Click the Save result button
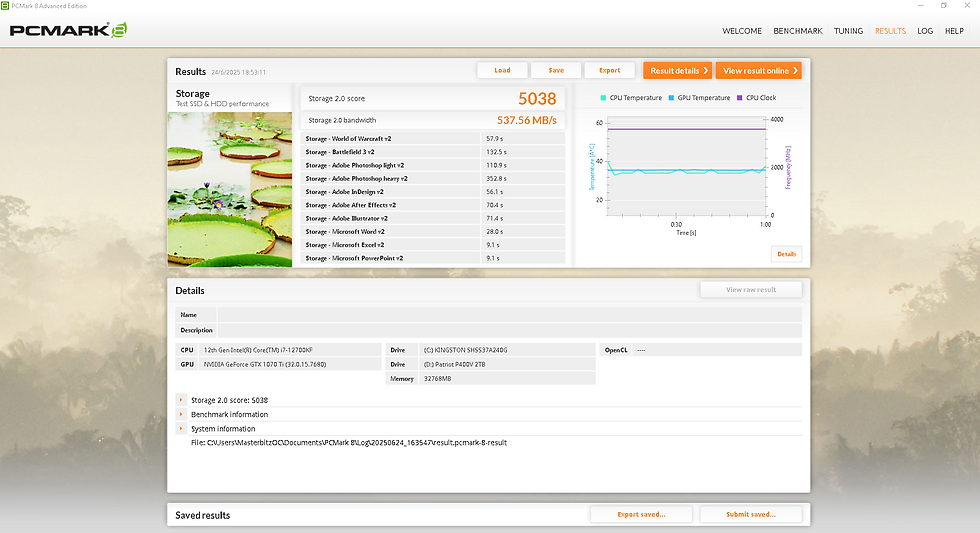 556,71
